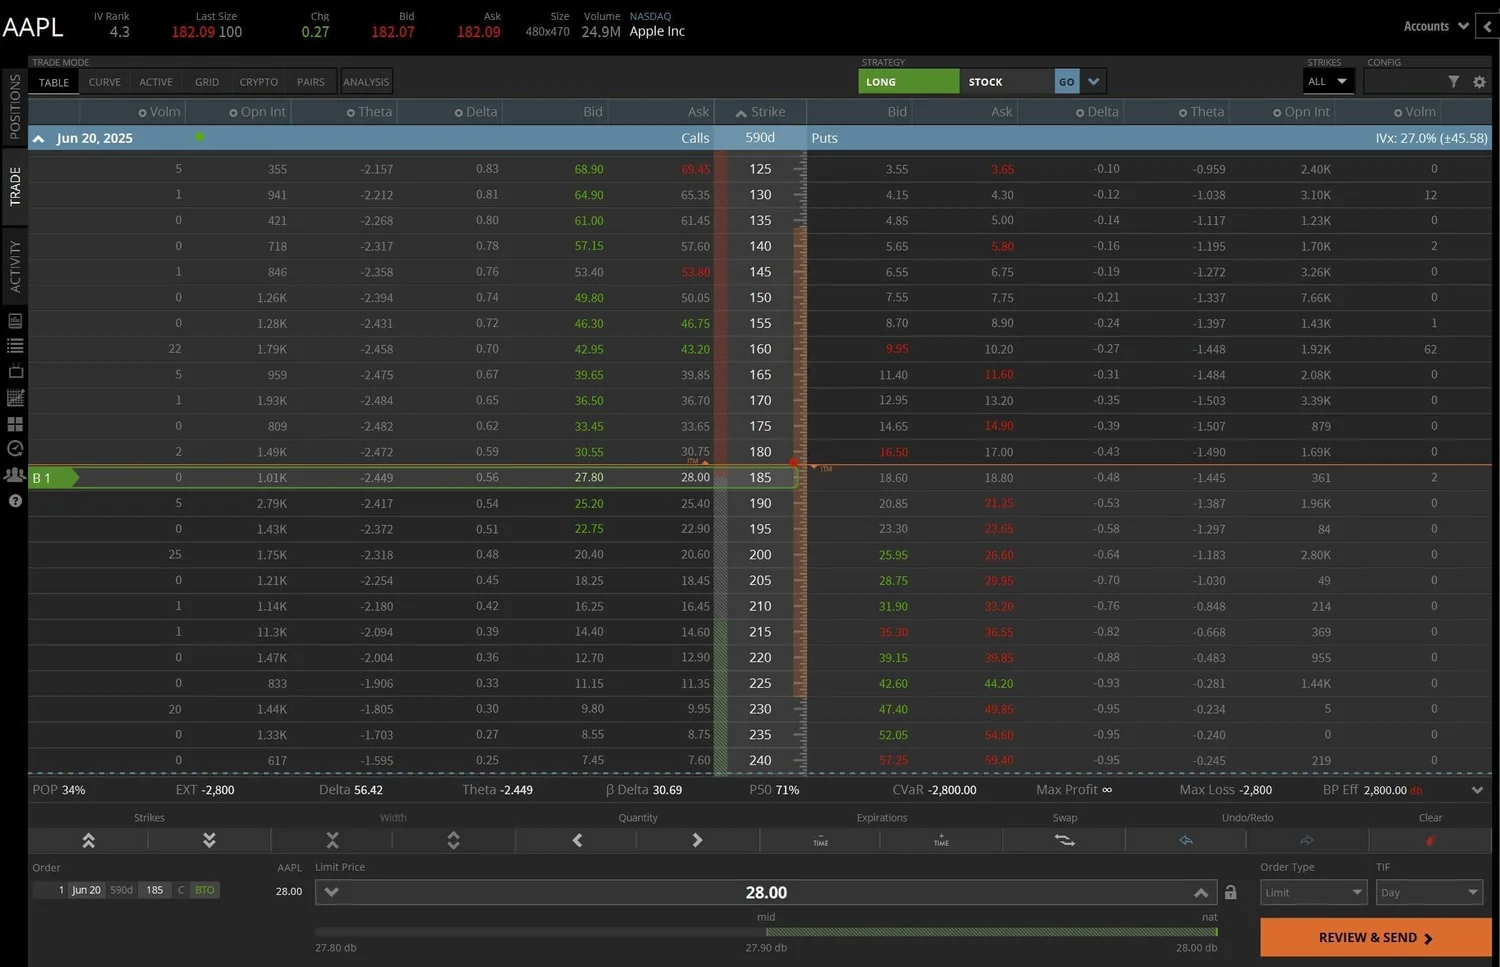The width and height of the screenshot is (1500, 967).
Task: Switch strategy from LONG to STOCK
Action: click(985, 81)
